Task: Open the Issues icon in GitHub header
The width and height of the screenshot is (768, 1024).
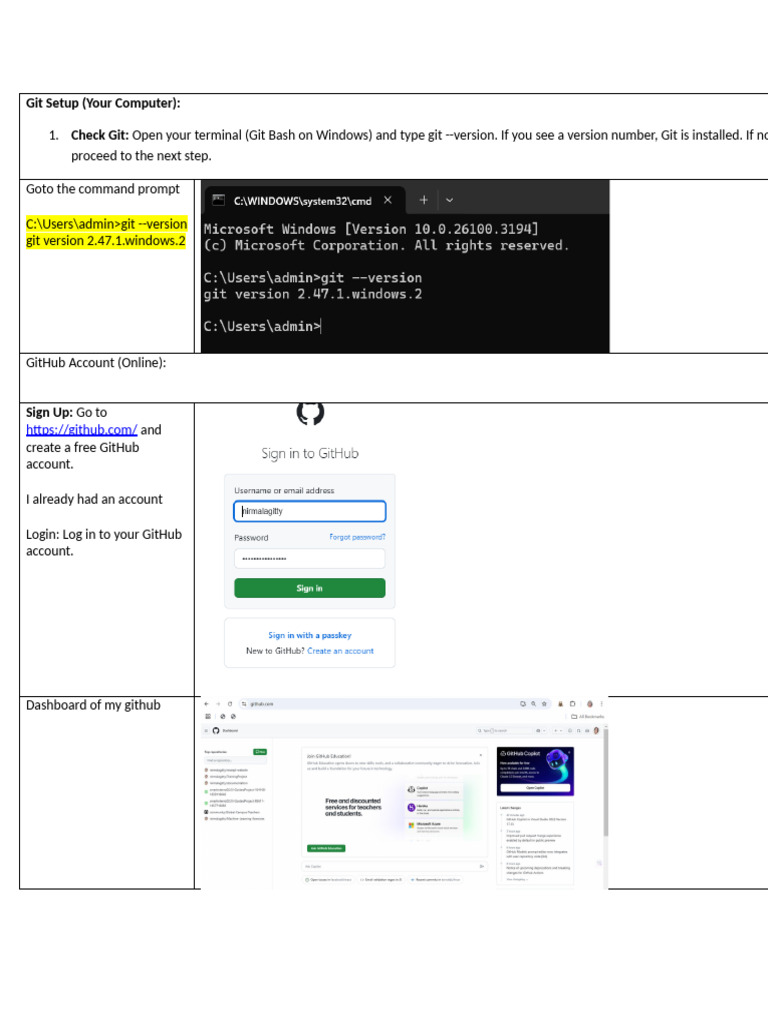Action: pyautogui.click(x=570, y=730)
